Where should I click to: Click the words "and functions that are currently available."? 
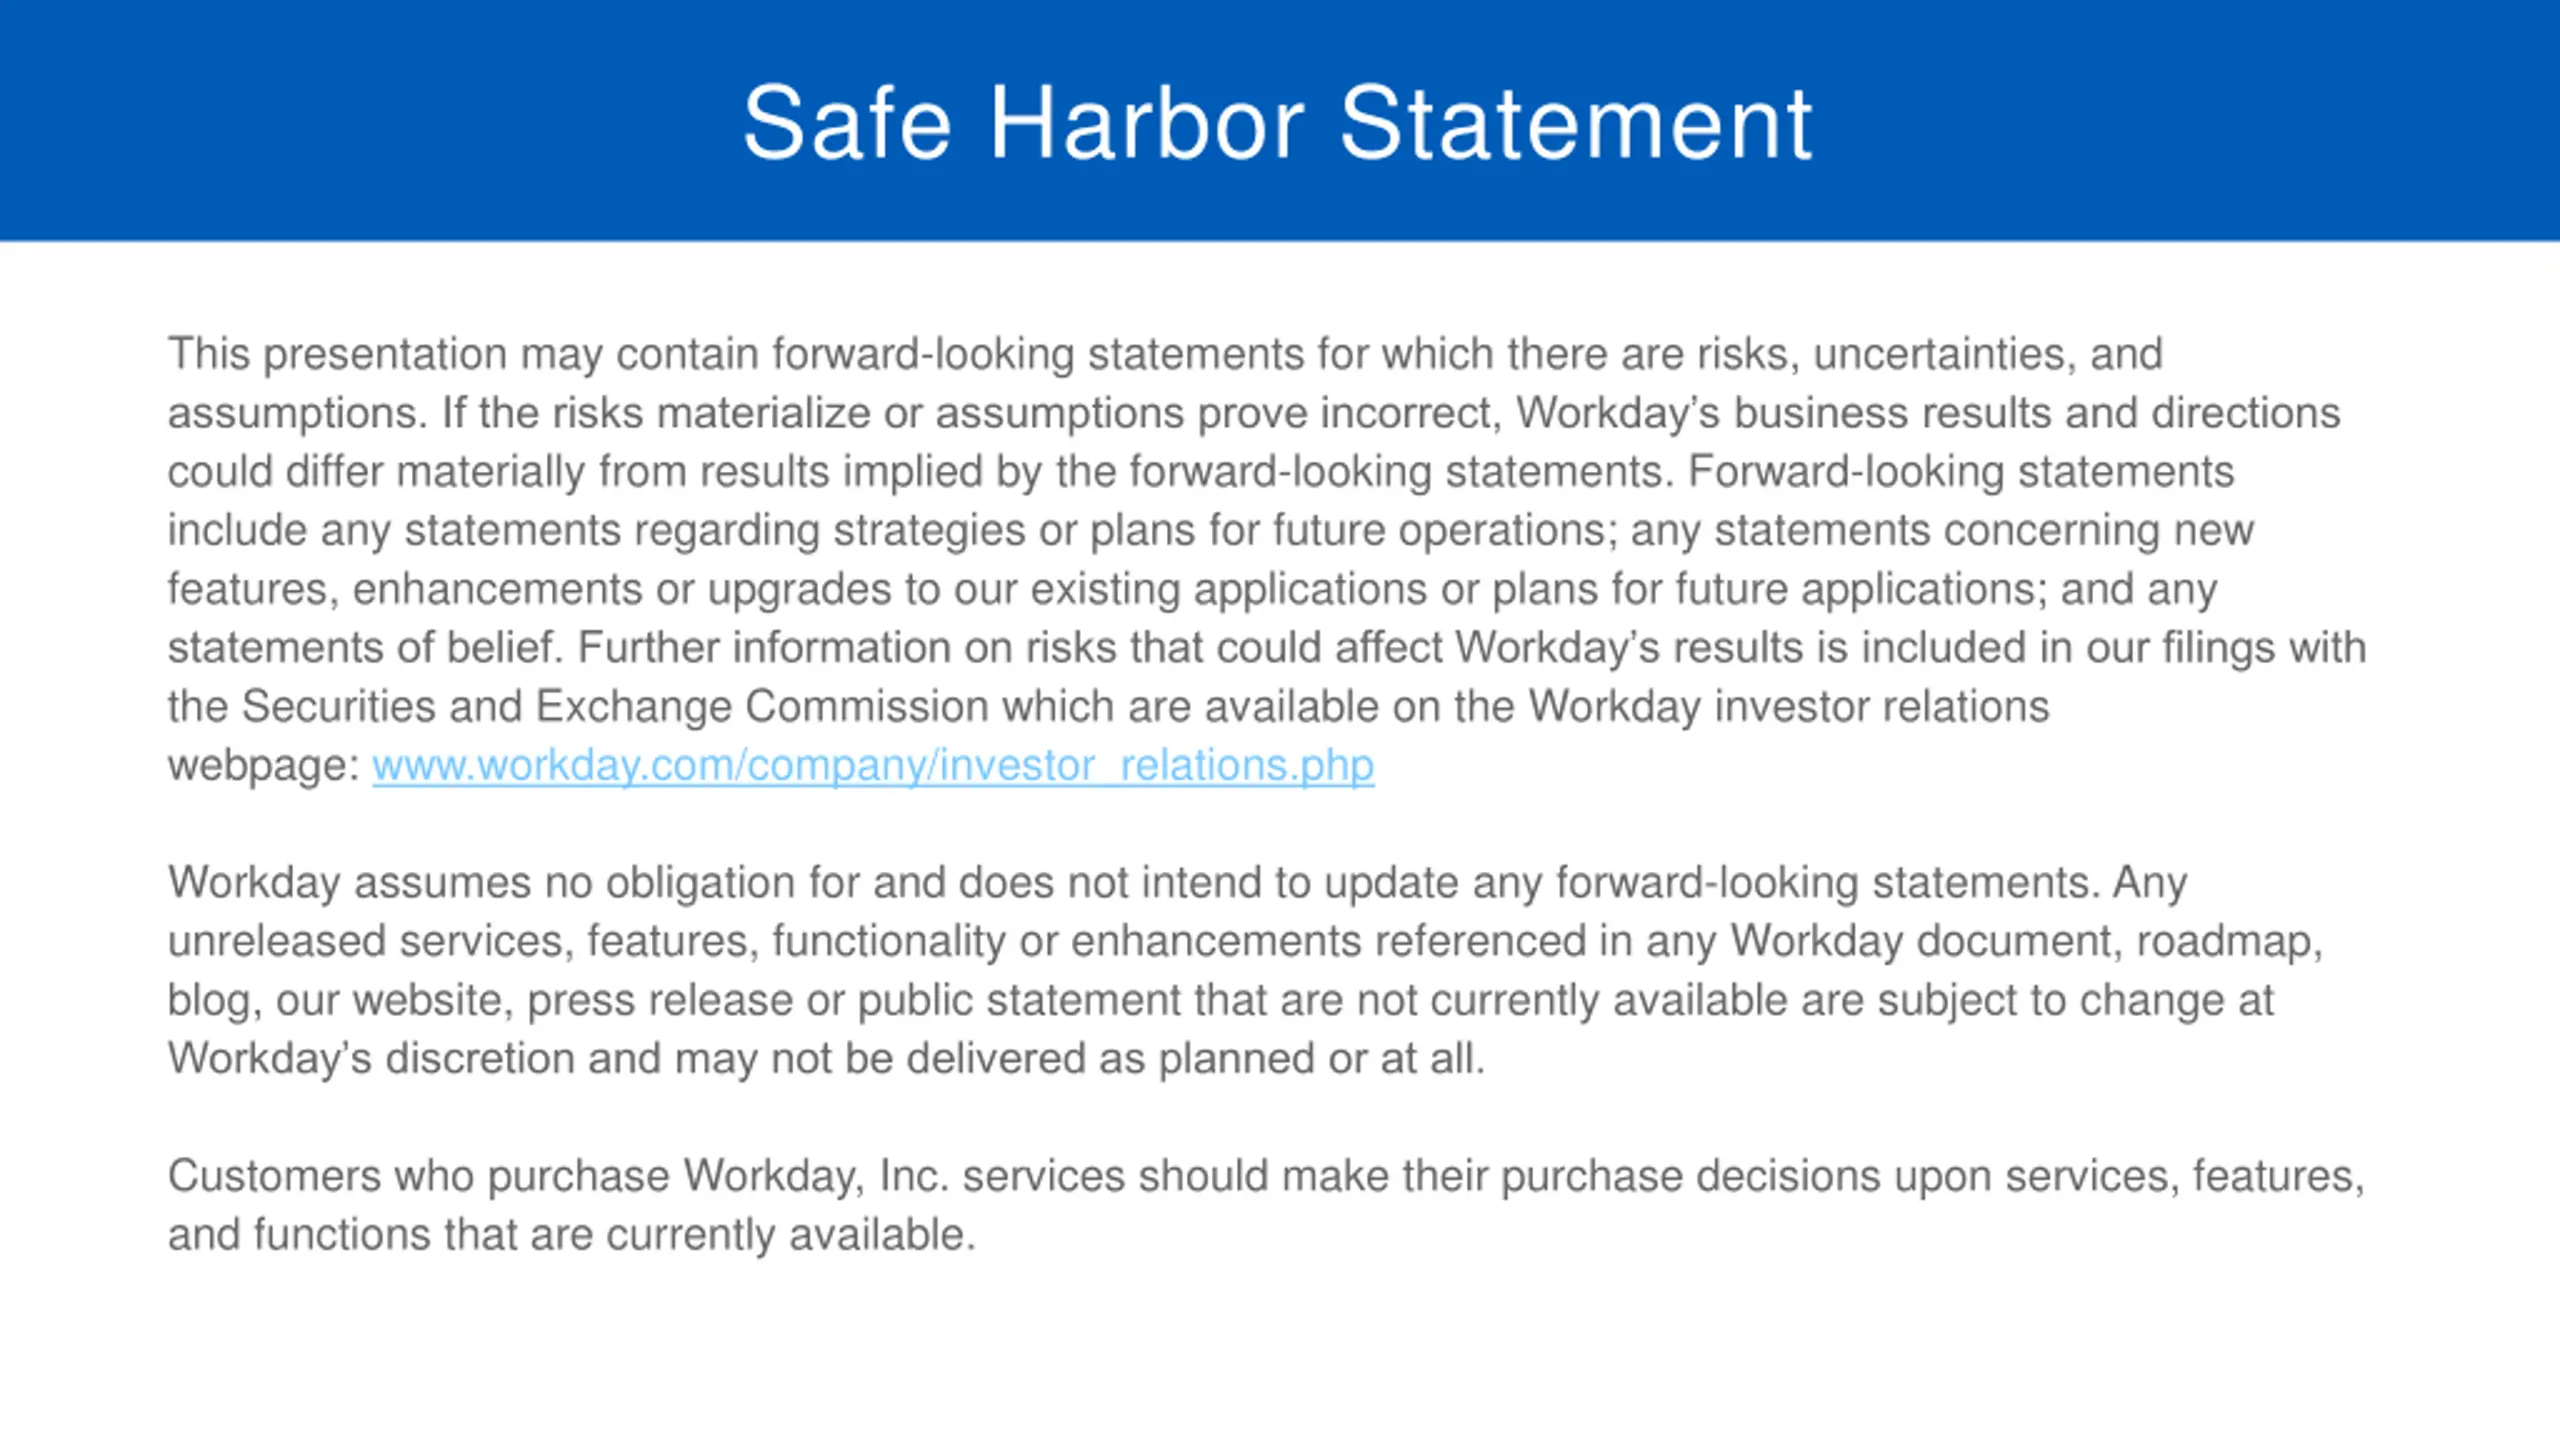coord(571,1235)
